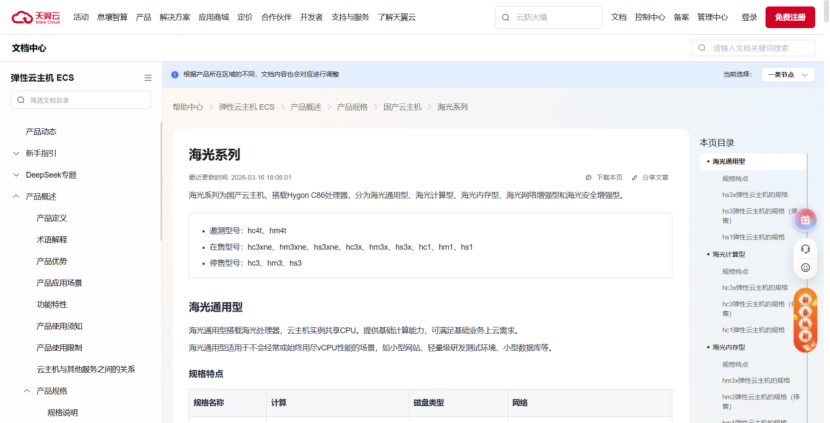Open the orange 新春焕新 promotion banner
Viewport: 830px width, 423px height.
point(805,320)
